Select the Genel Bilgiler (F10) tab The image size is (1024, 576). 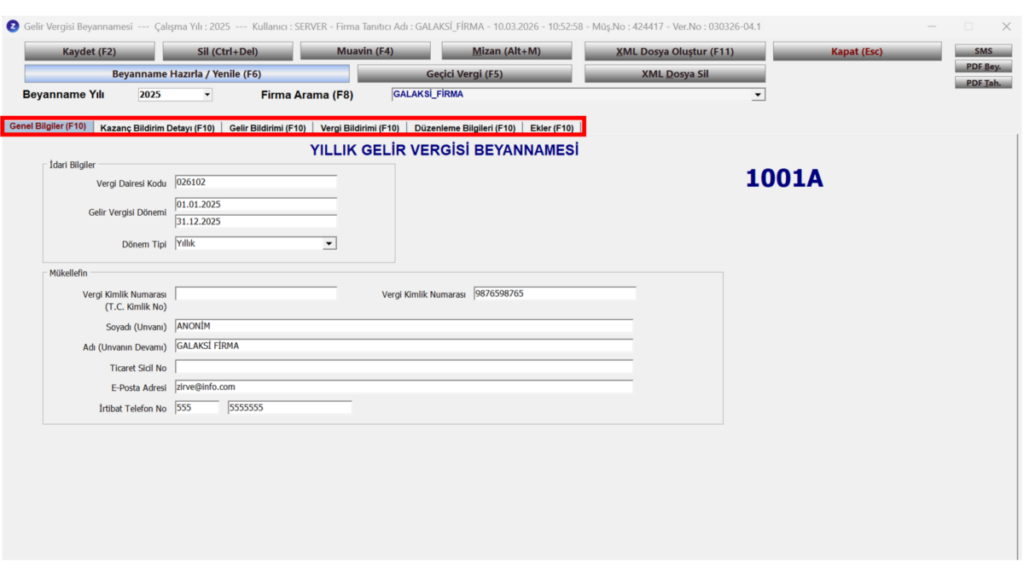coord(48,126)
